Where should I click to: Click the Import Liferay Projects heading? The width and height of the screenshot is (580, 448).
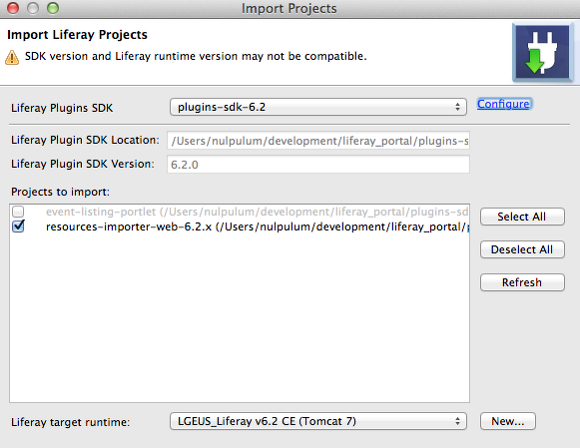pos(77,35)
